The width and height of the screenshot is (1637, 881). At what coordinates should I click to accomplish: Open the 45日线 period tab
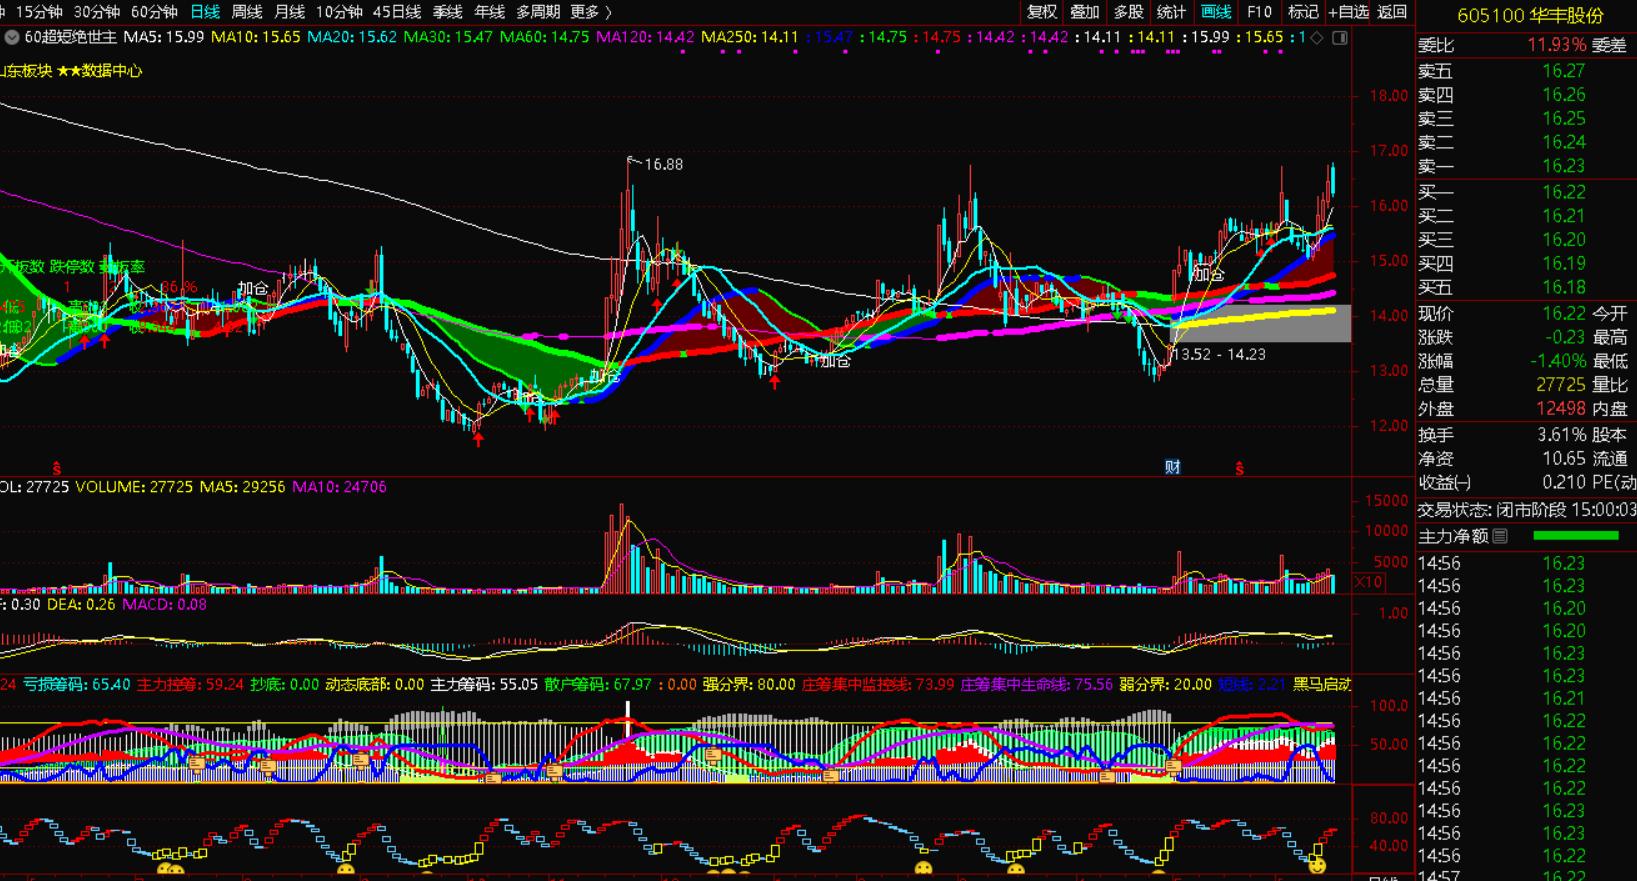tap(397, 12)
